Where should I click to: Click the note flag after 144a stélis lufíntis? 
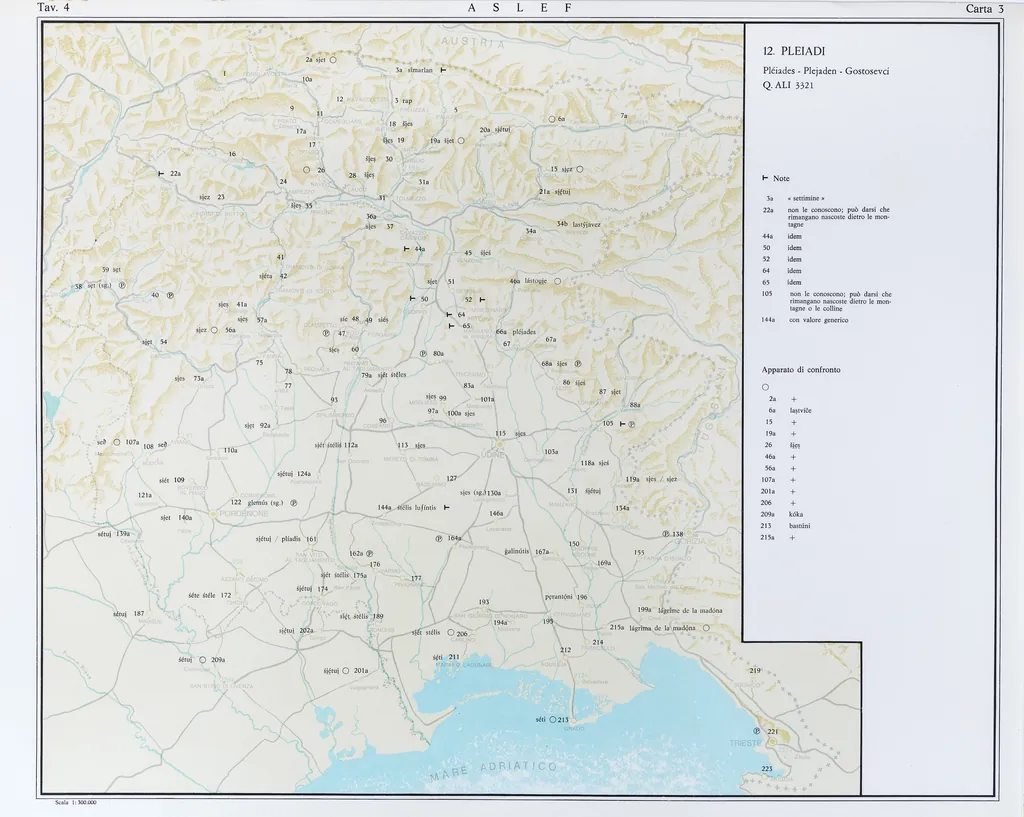point(446,508)
